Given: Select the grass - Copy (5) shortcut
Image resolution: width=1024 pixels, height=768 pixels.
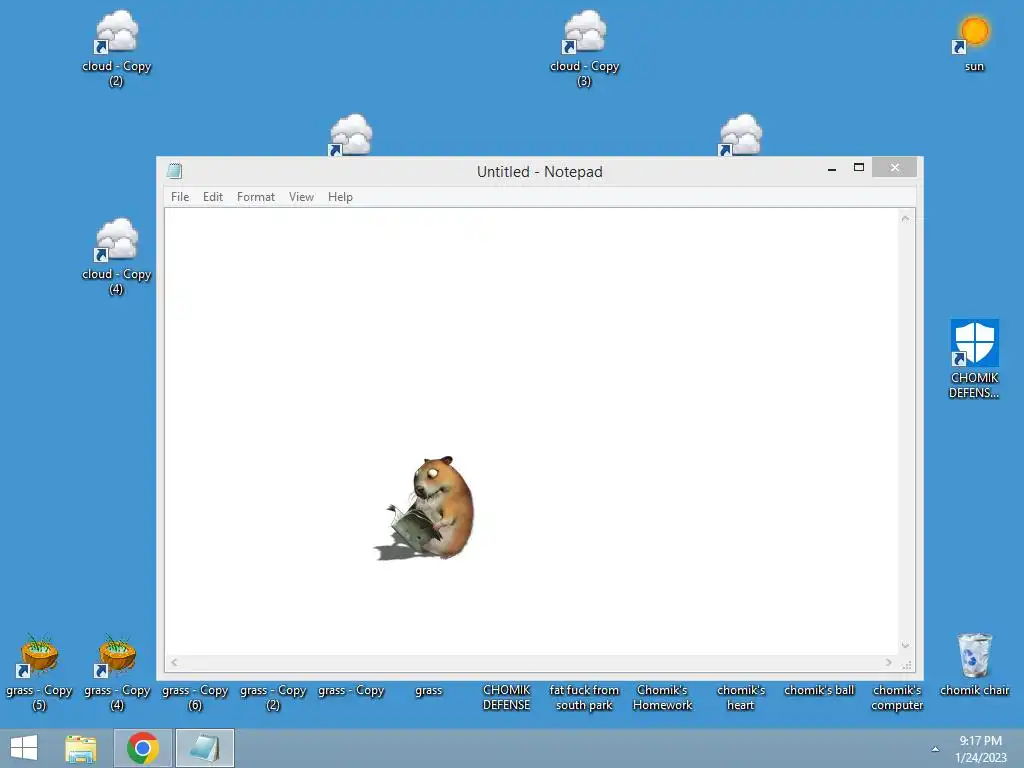Looking at the screenshot, I should [x=39, y=672].
